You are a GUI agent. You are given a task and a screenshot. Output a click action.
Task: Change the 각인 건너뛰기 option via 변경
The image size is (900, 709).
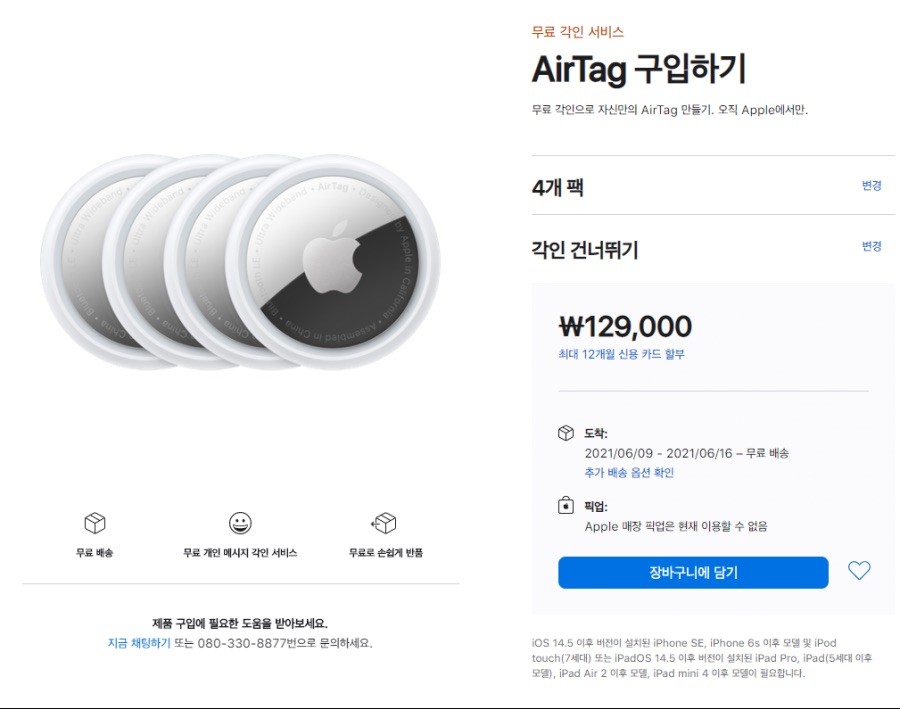coord(871,246)
